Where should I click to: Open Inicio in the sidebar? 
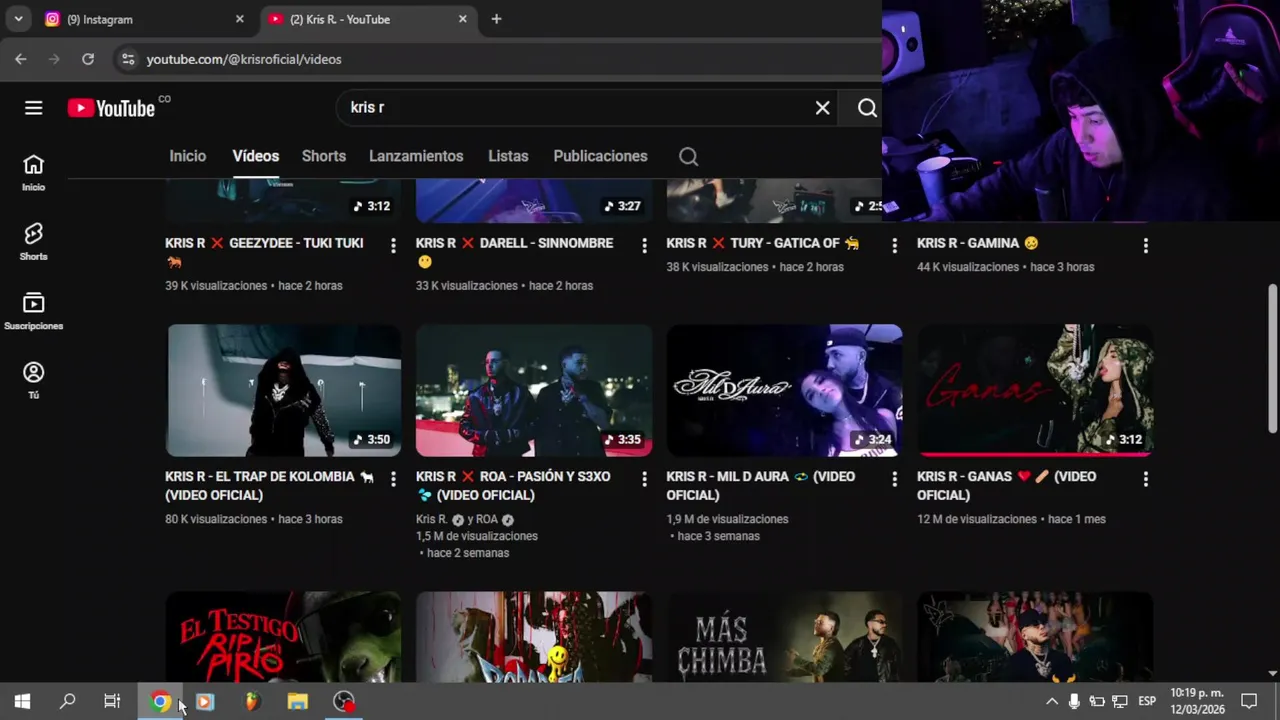(x=33, y=172)
